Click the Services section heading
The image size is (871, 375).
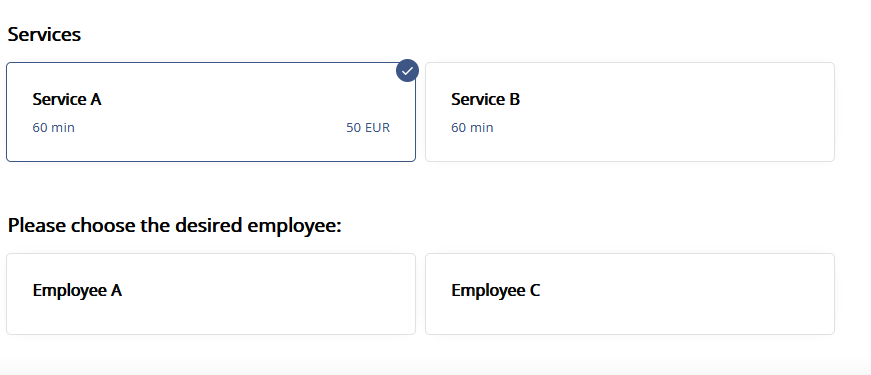(x=44, y=34)
